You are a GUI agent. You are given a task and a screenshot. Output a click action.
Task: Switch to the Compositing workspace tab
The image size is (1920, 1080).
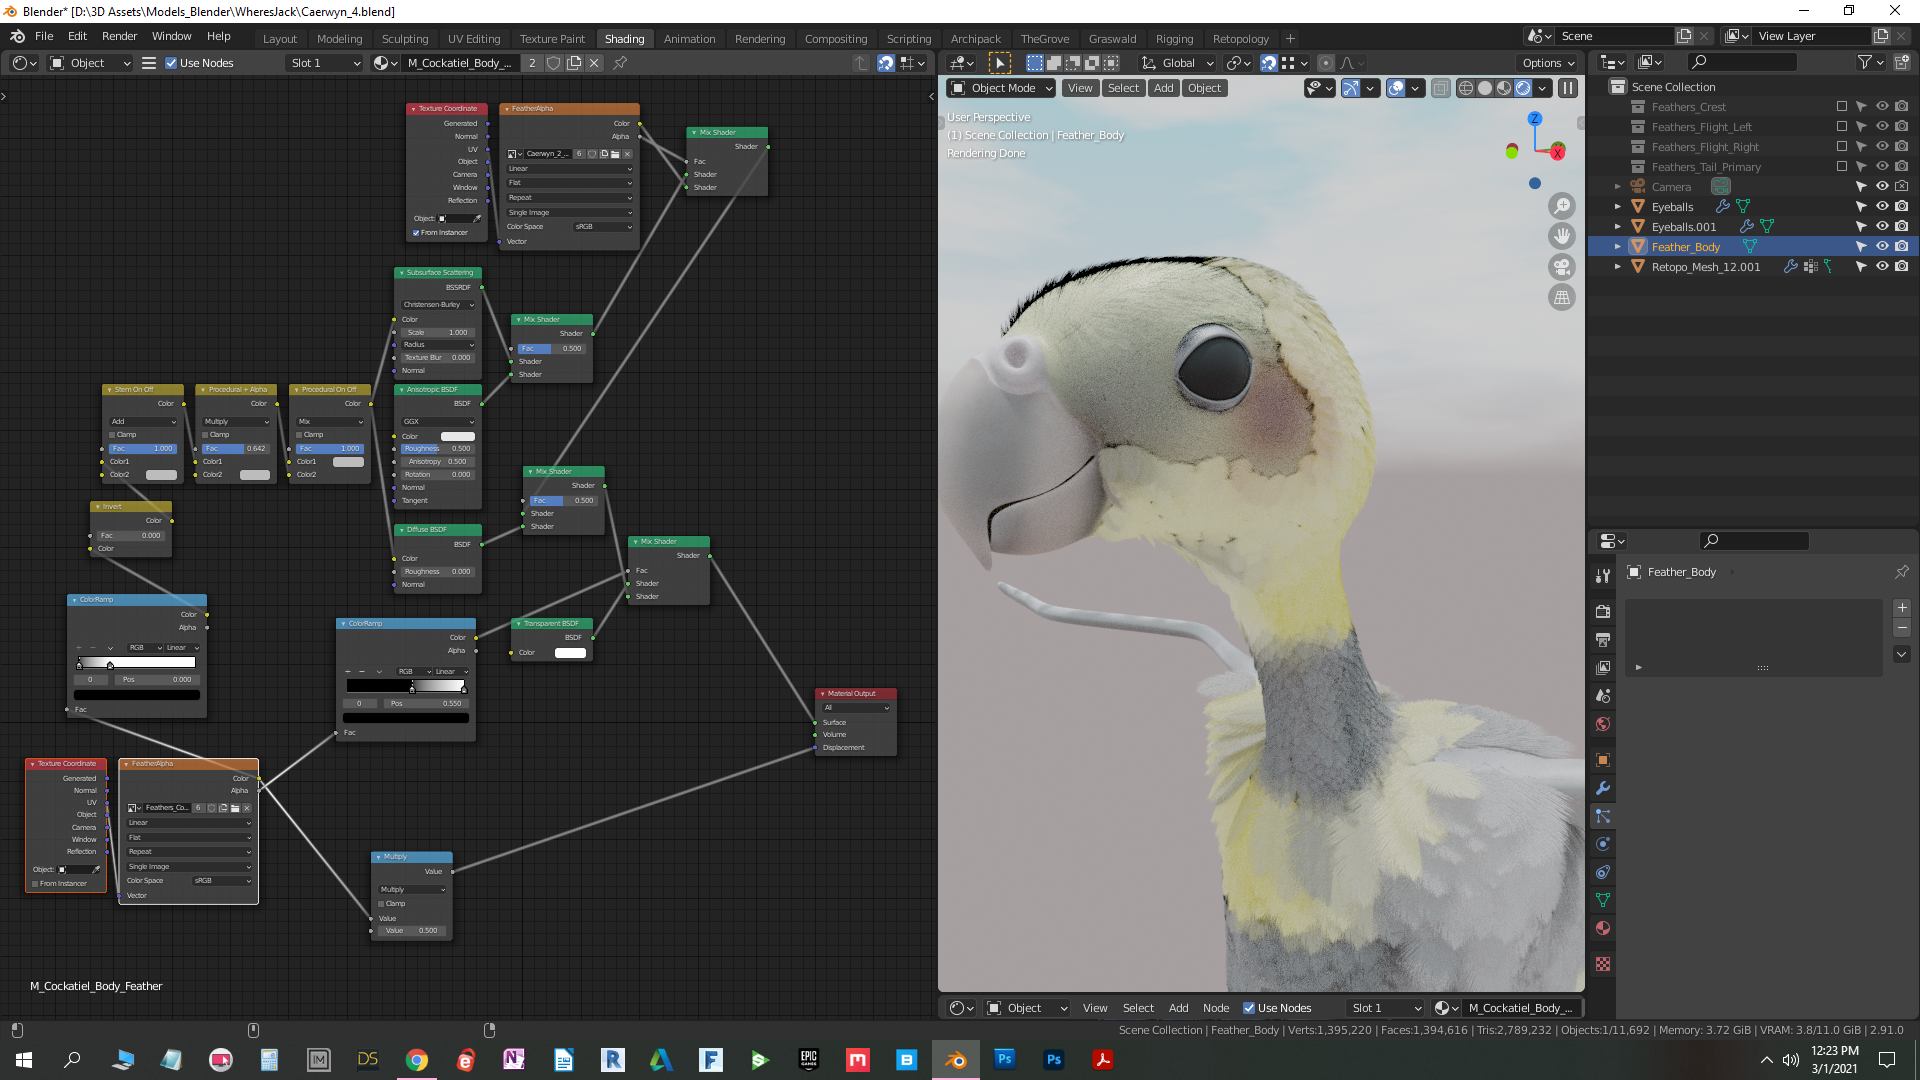coord(835,39)
